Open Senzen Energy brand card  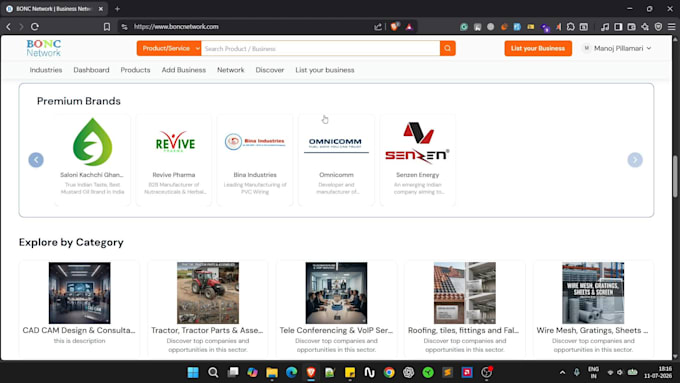coord(418,159)
